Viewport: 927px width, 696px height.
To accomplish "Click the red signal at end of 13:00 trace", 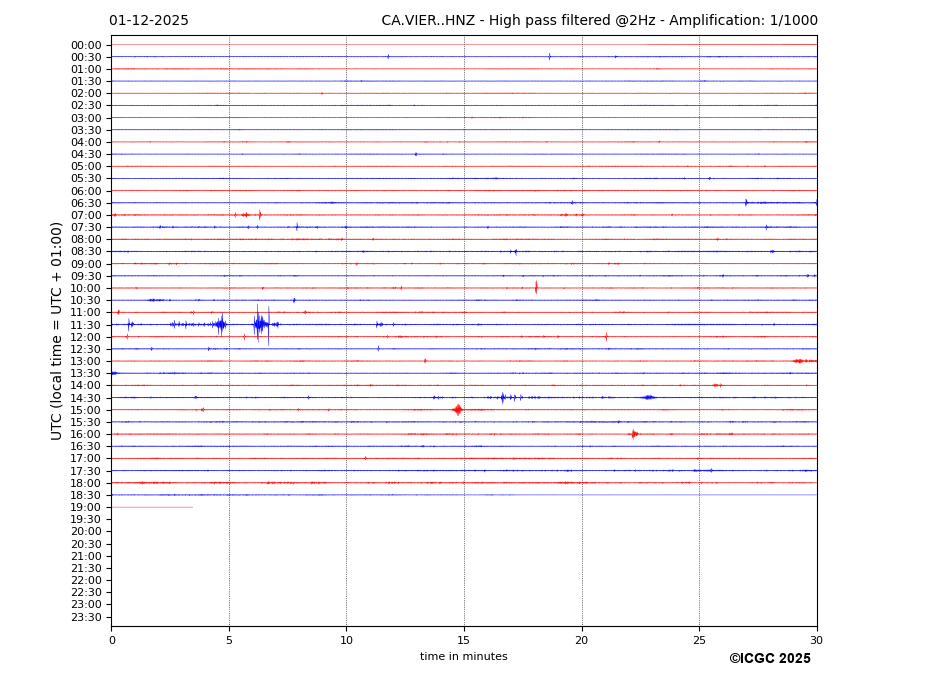I will (801, 361).
